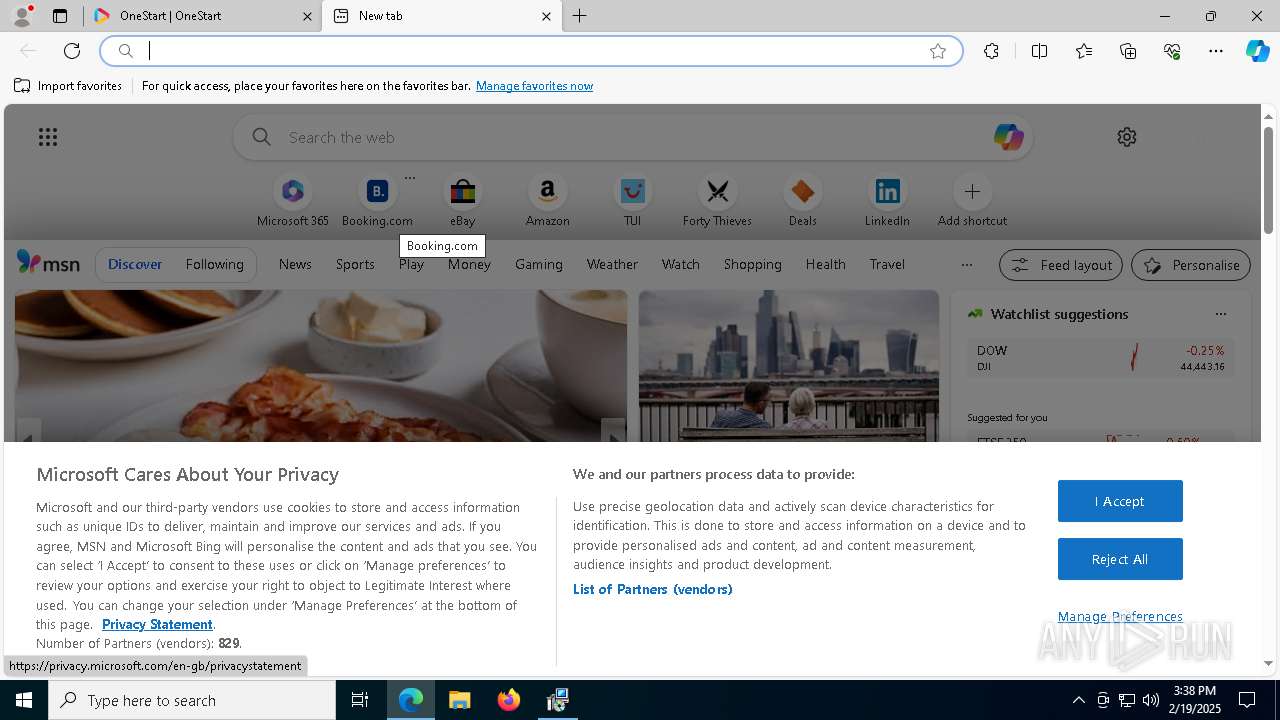This screenshot has height=720, width=1280.
Task: Open the city skyline news thumbnail
Action: (789, 366)
